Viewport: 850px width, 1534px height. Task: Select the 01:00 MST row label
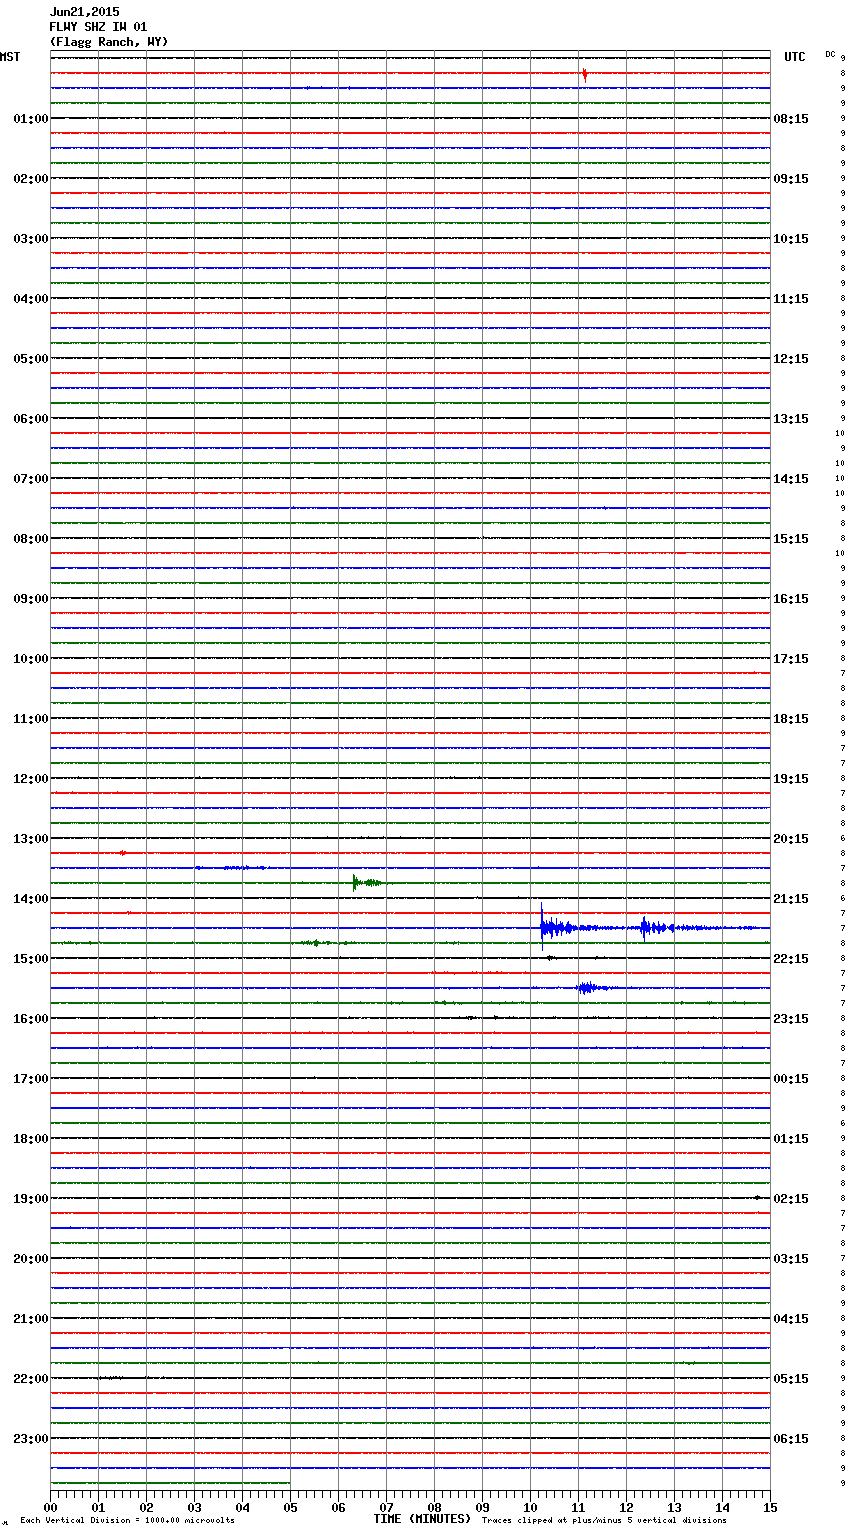point(31,119)
